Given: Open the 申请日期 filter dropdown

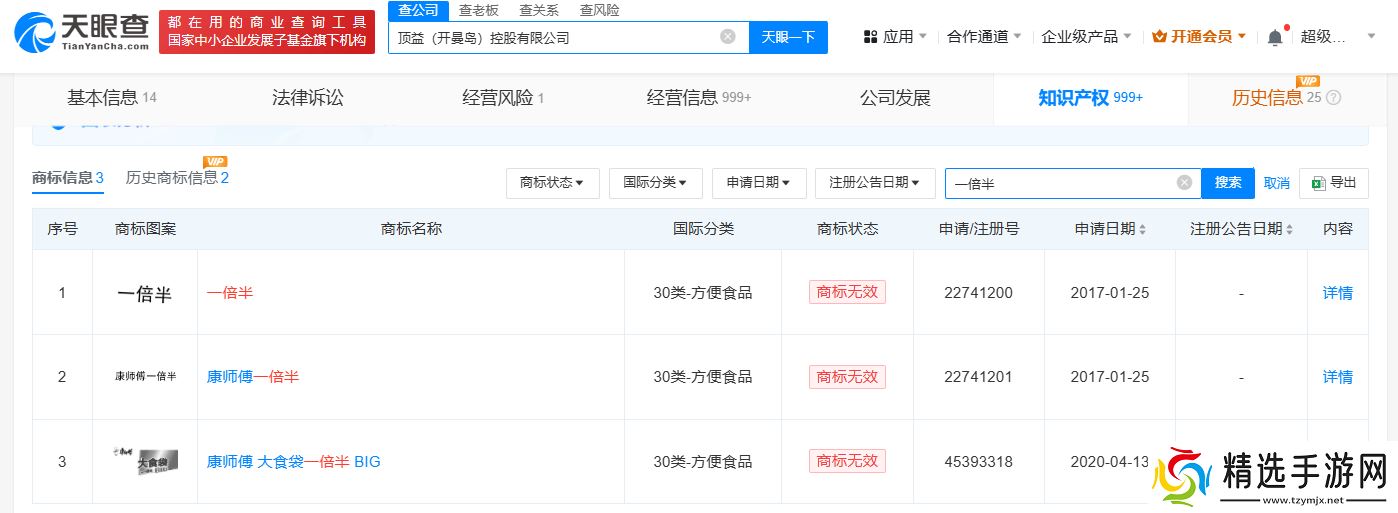Looking at the screenshot, I should [x=759, y=183].
